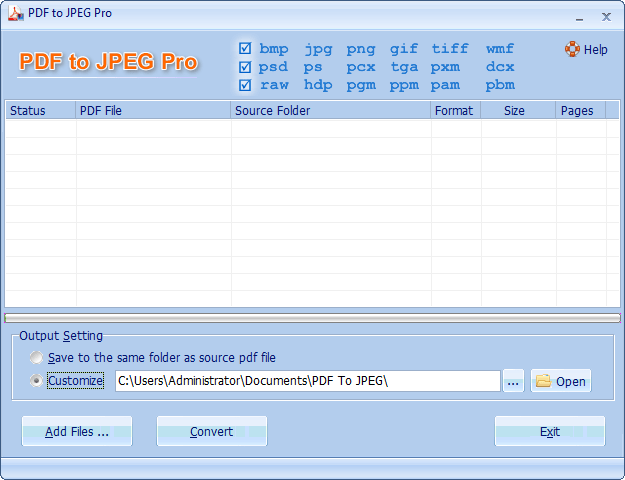Click the Help lifebuoy icon
Image resolution: width=625 pixels, height=480 pixels.
pyautogui.click(x=571, y=49)
